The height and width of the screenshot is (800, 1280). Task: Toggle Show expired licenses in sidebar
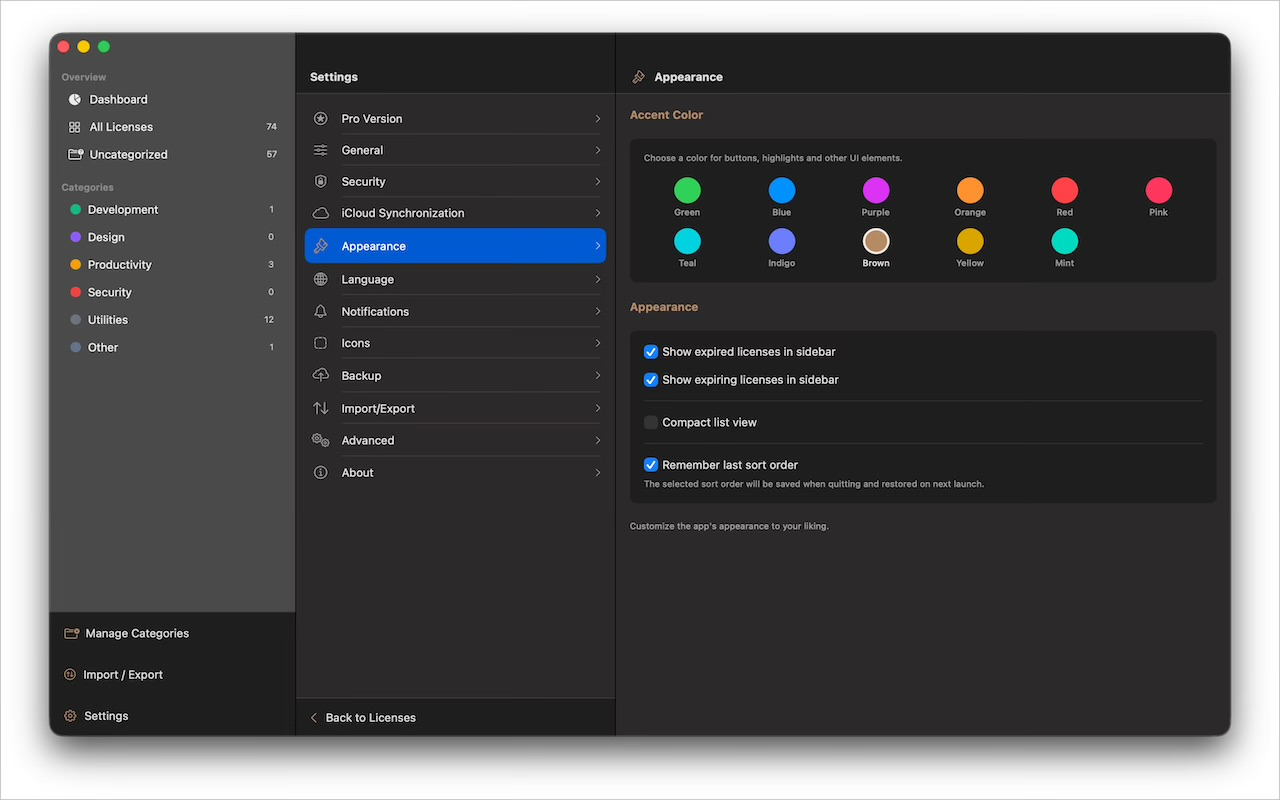(x=651, y=352)
